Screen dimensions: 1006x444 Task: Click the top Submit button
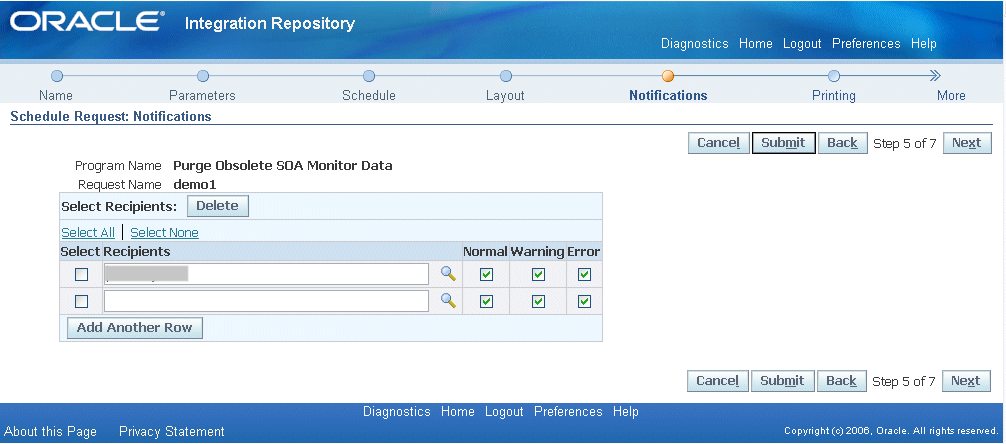[x=783, y=143]
